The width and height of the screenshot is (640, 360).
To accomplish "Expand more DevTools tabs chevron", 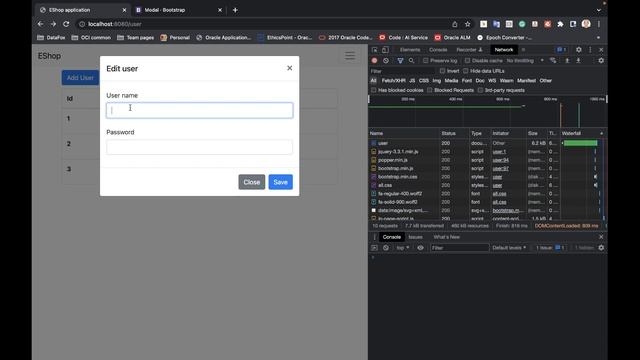I will pos(523,50).
